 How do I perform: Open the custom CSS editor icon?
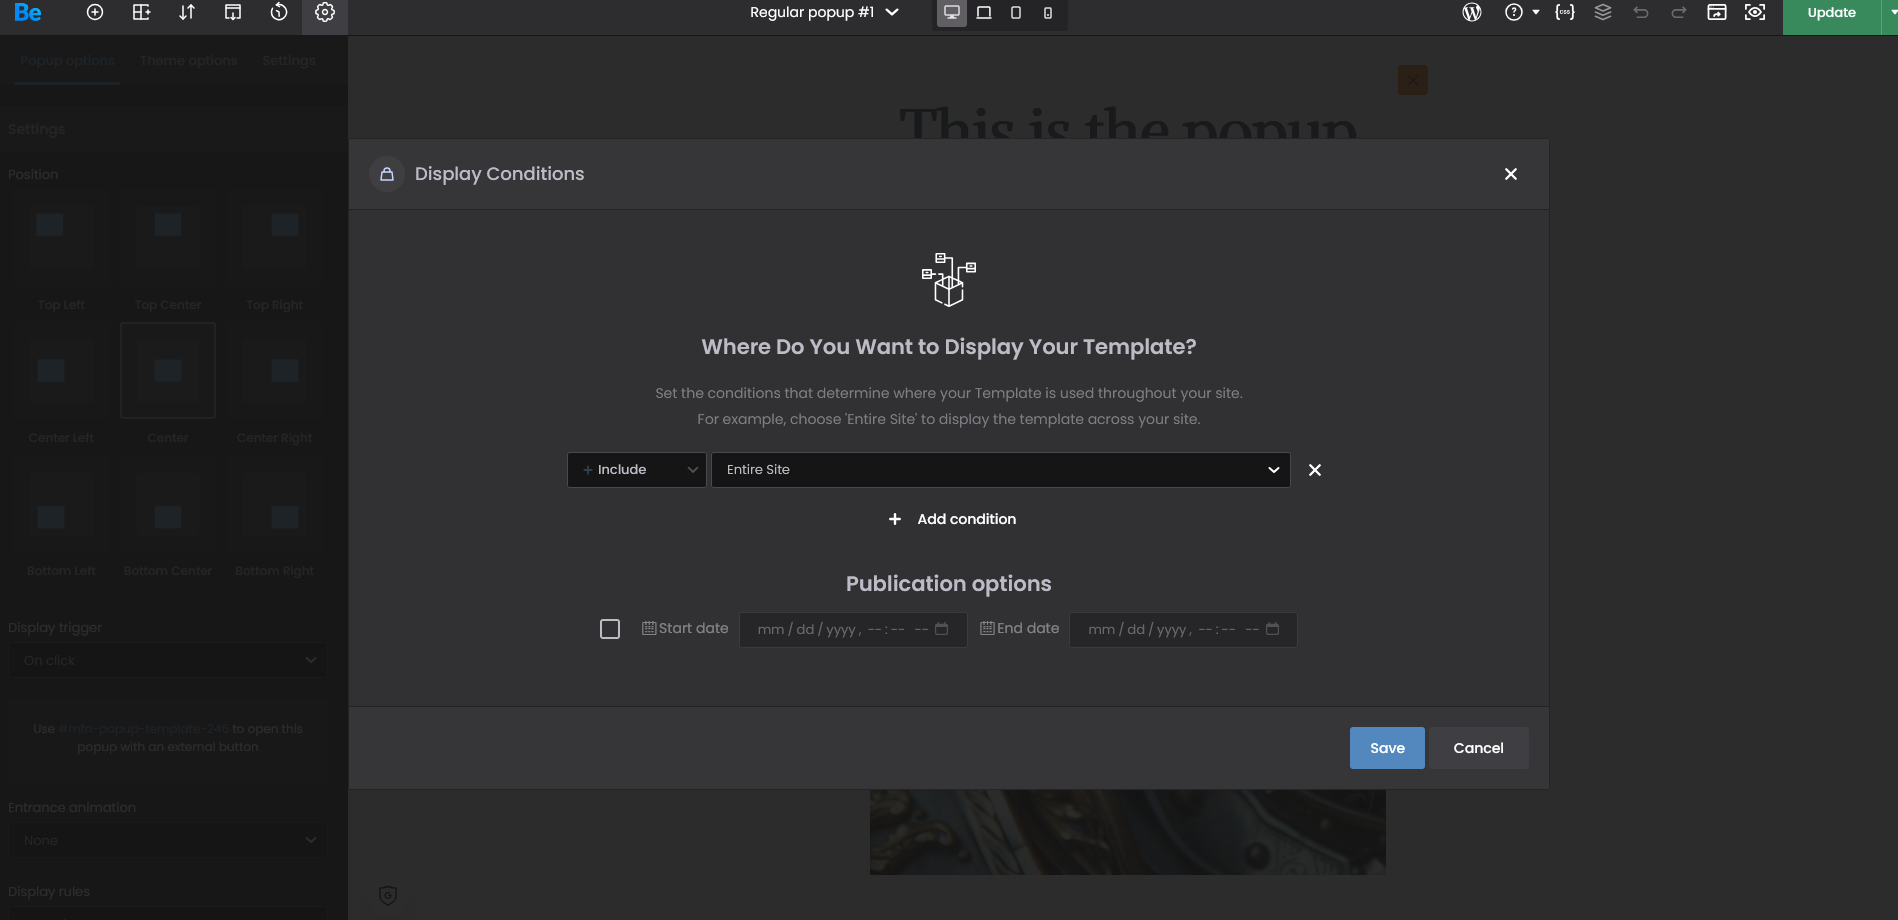[x=1565, y=13]
